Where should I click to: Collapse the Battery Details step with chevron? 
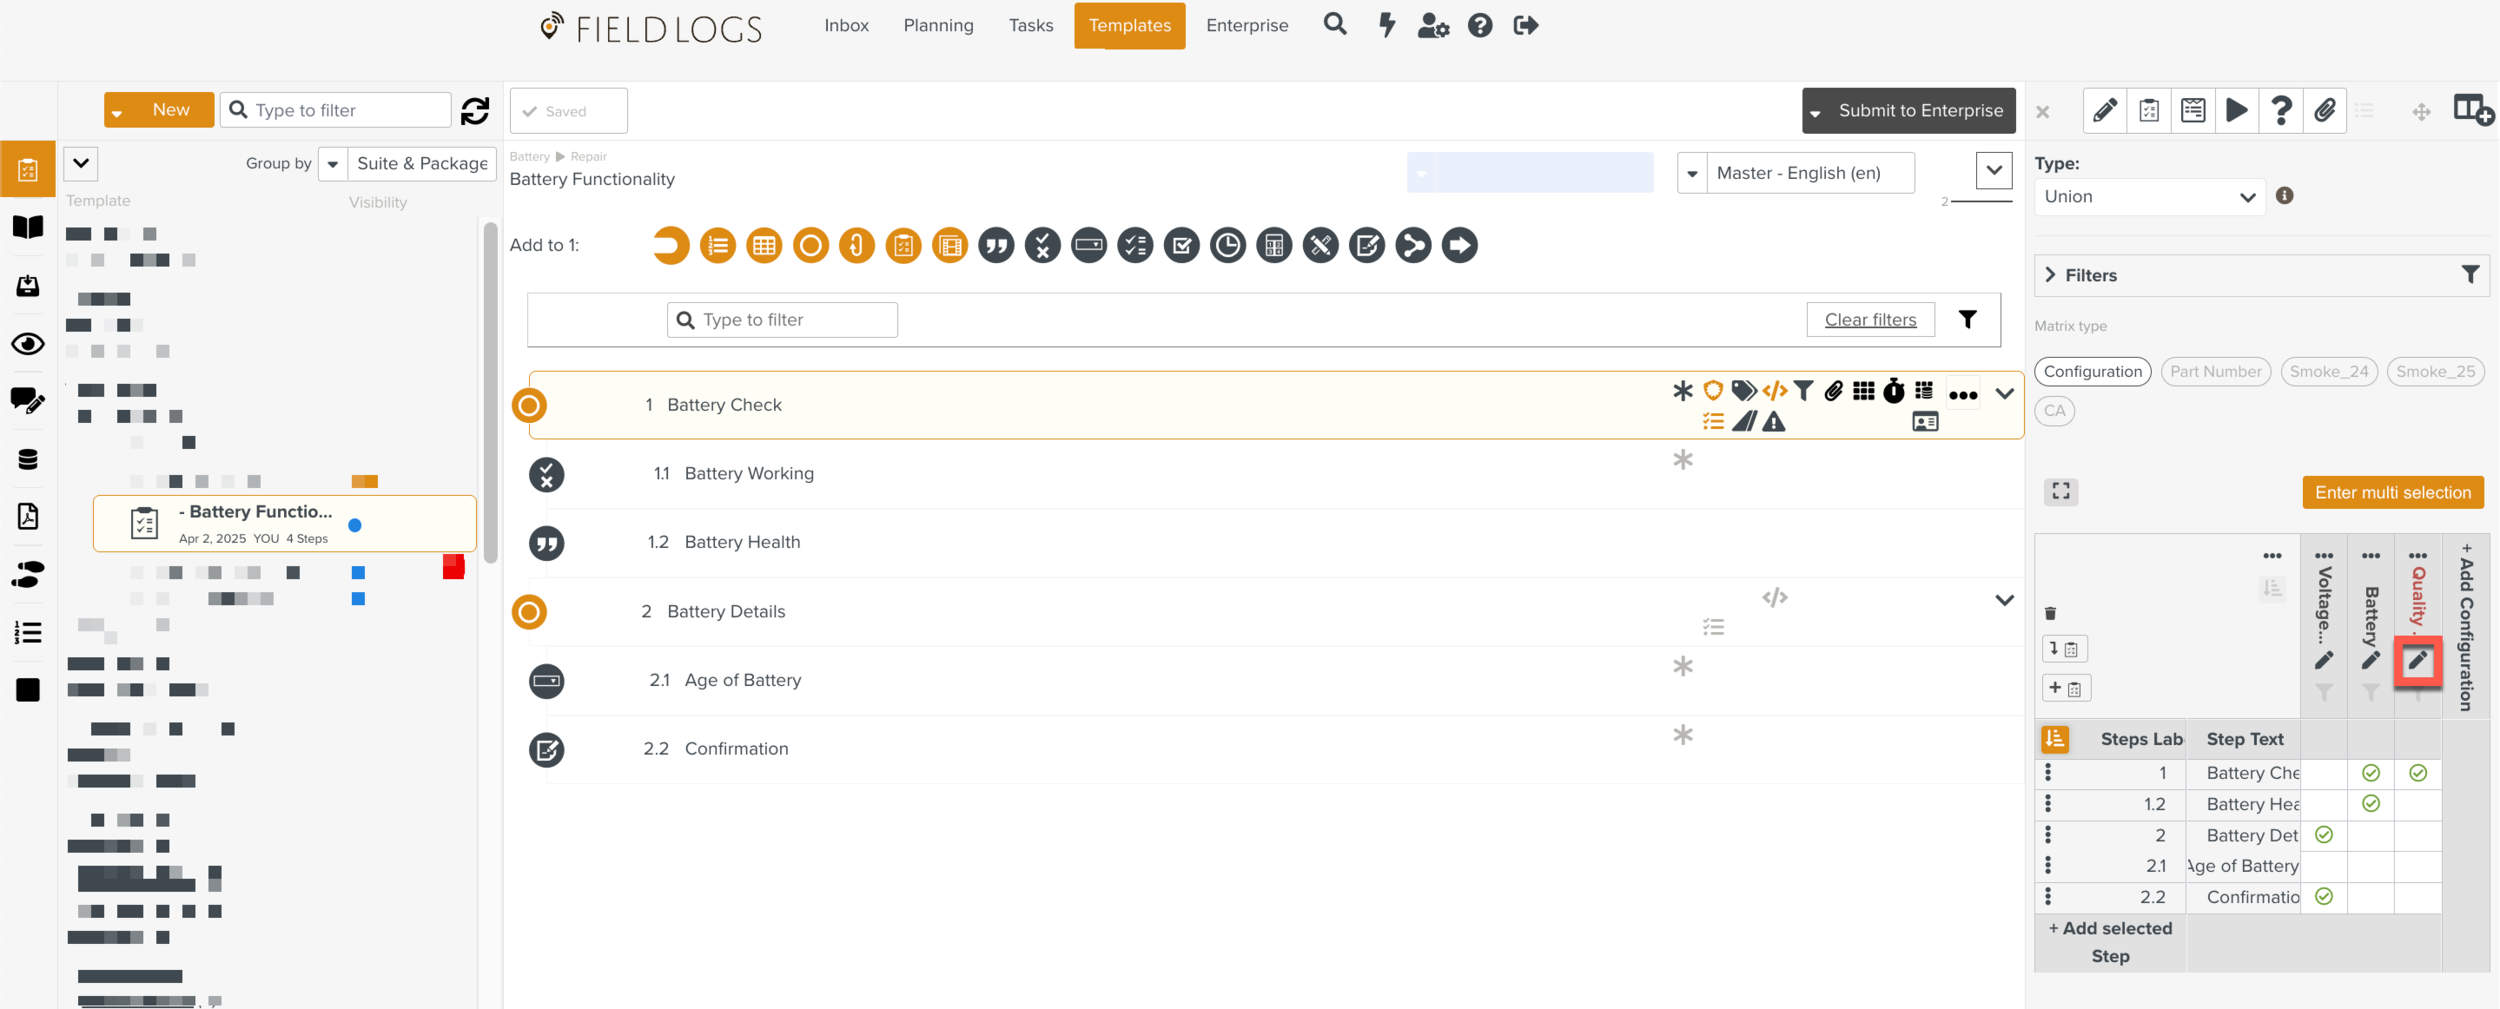click(x=2004, y=600)
